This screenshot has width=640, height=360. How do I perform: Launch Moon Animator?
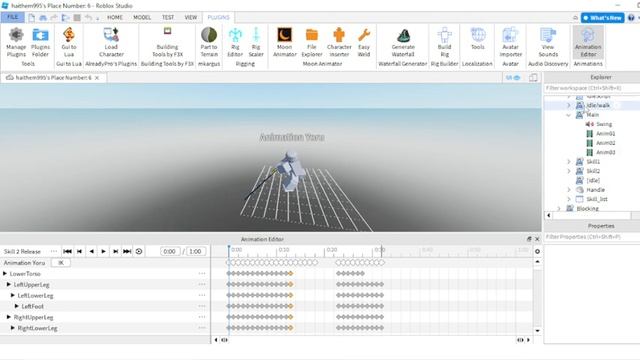(284, 42)
